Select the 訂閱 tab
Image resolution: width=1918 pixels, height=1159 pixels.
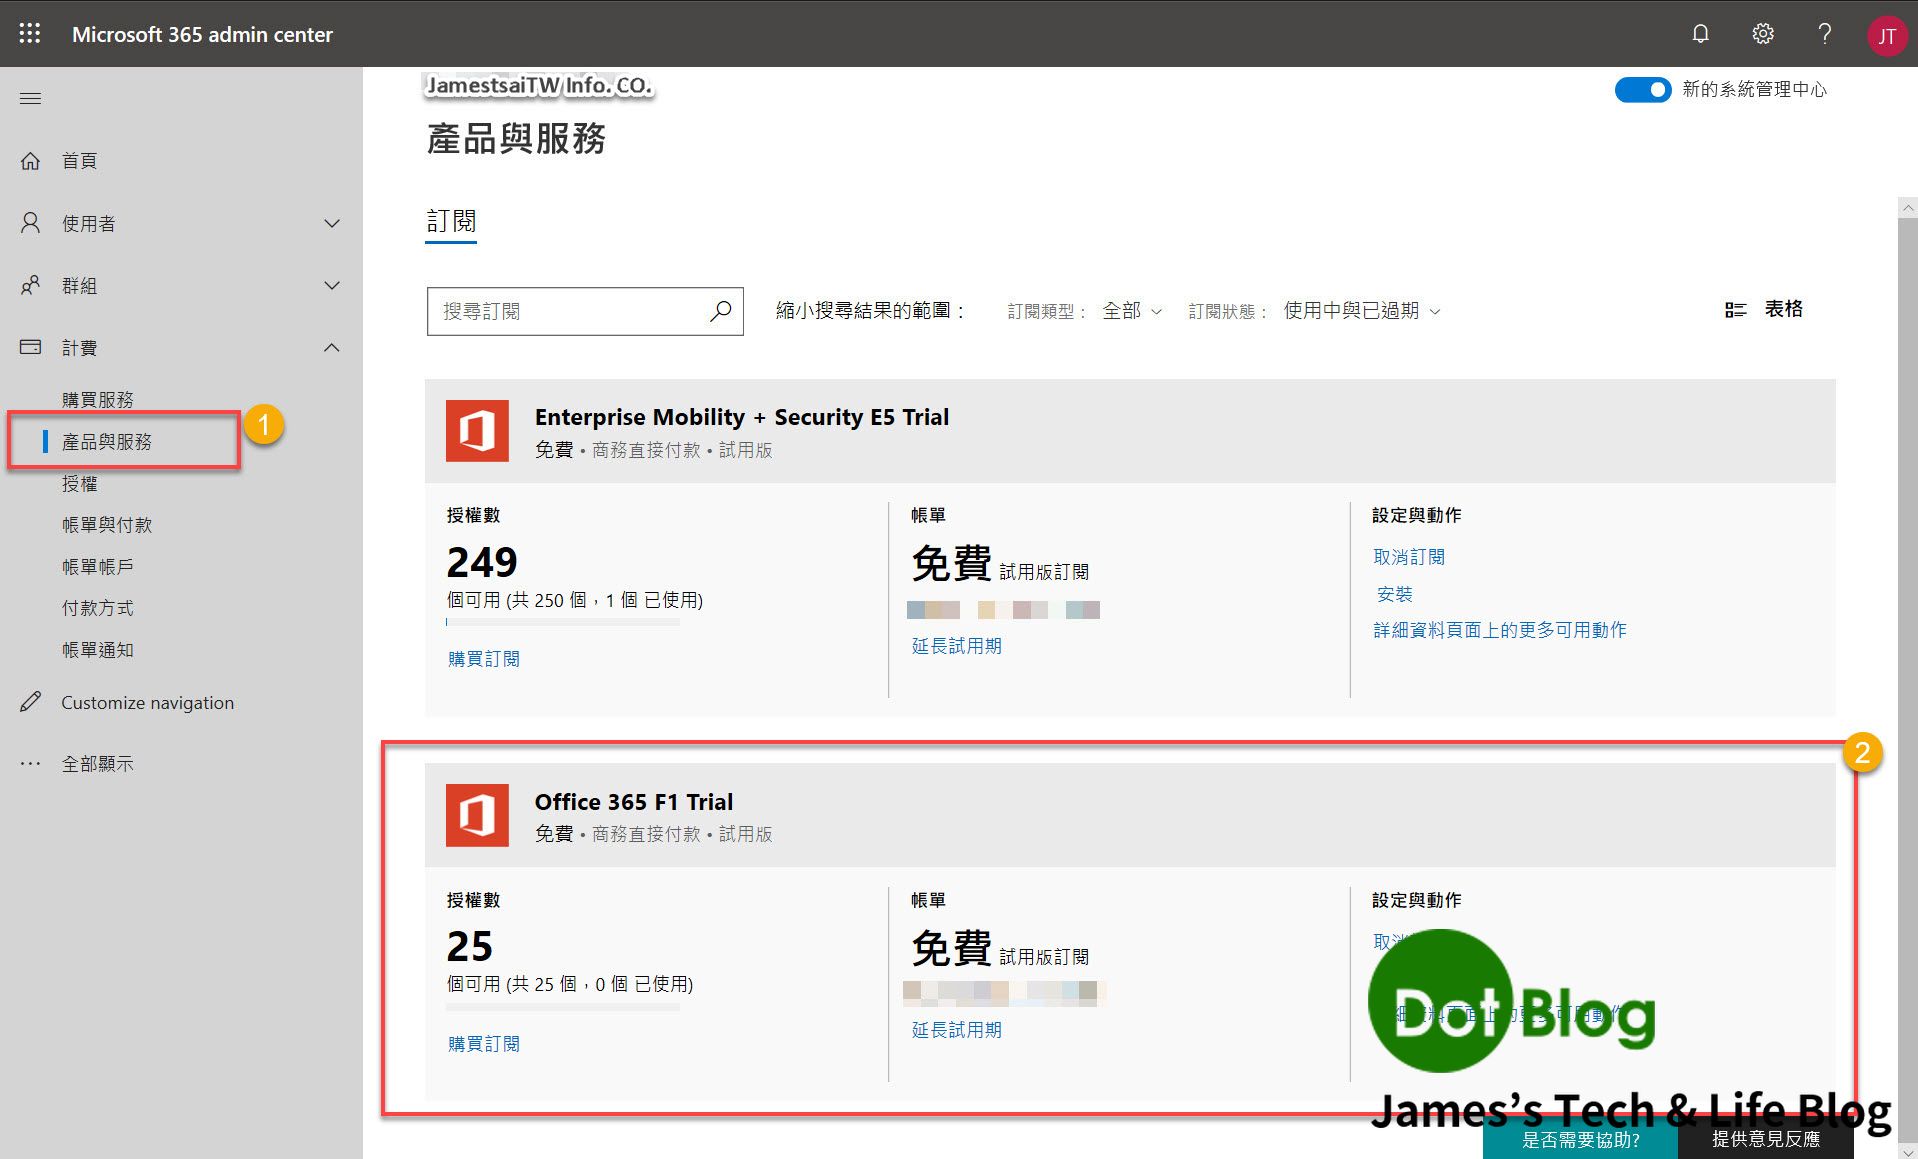click(x=451, y=221)
